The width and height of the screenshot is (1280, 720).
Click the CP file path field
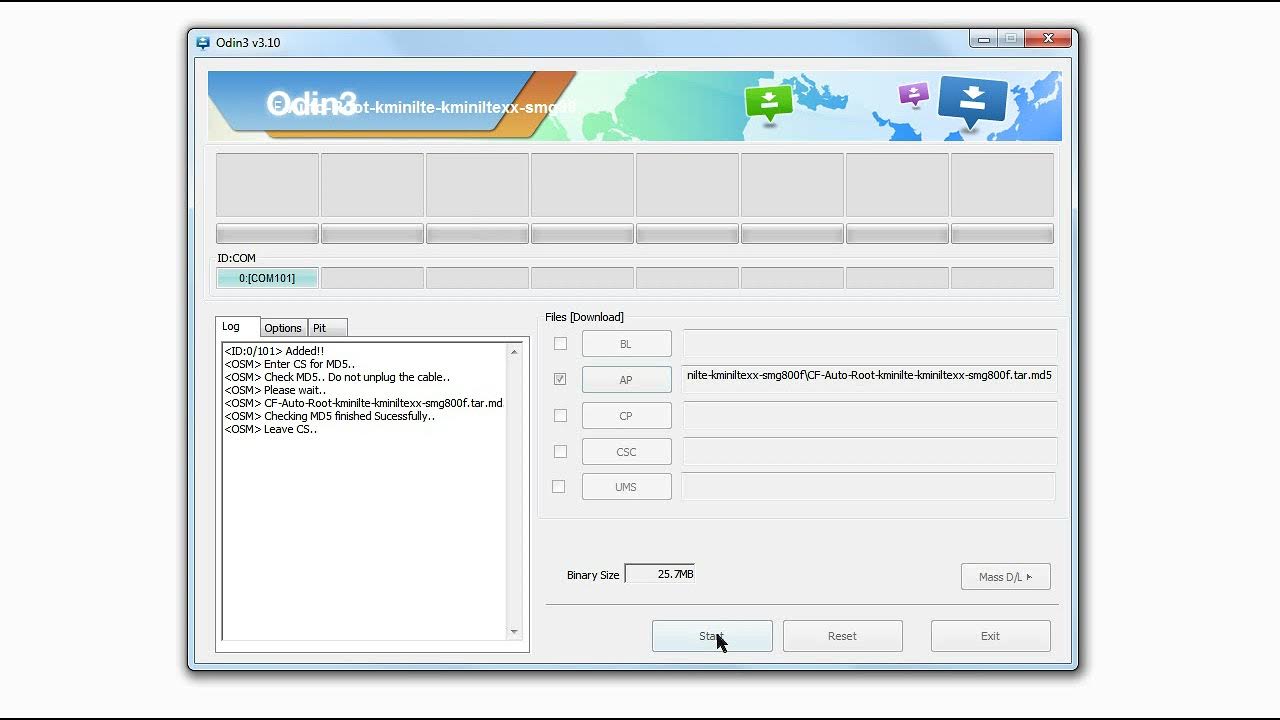pyautogui.click(x=870, y=416)
